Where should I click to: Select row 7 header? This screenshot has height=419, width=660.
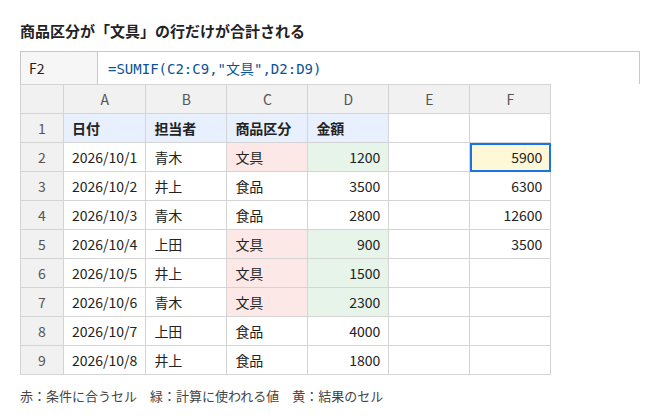(x=42, y=303)
